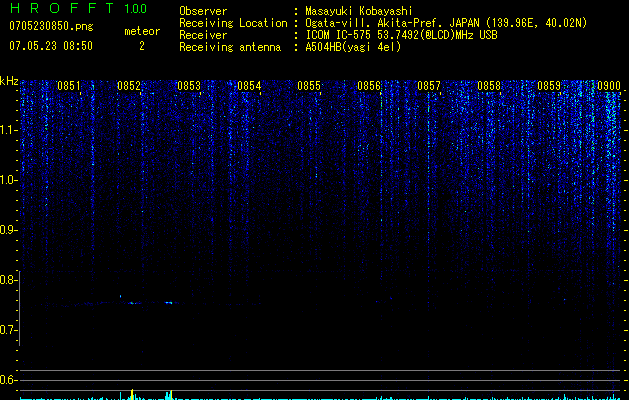
Task: Click the 0858 time marker
Action: tap(489, 86)
